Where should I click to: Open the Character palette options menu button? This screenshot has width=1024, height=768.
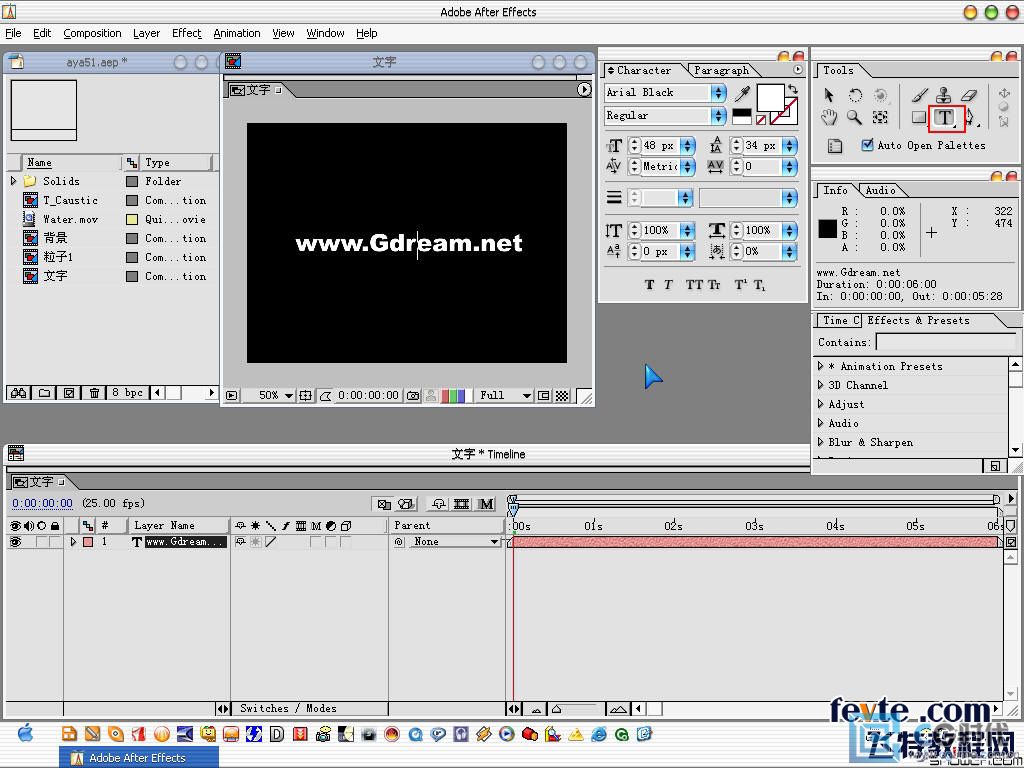pos(798,70)
